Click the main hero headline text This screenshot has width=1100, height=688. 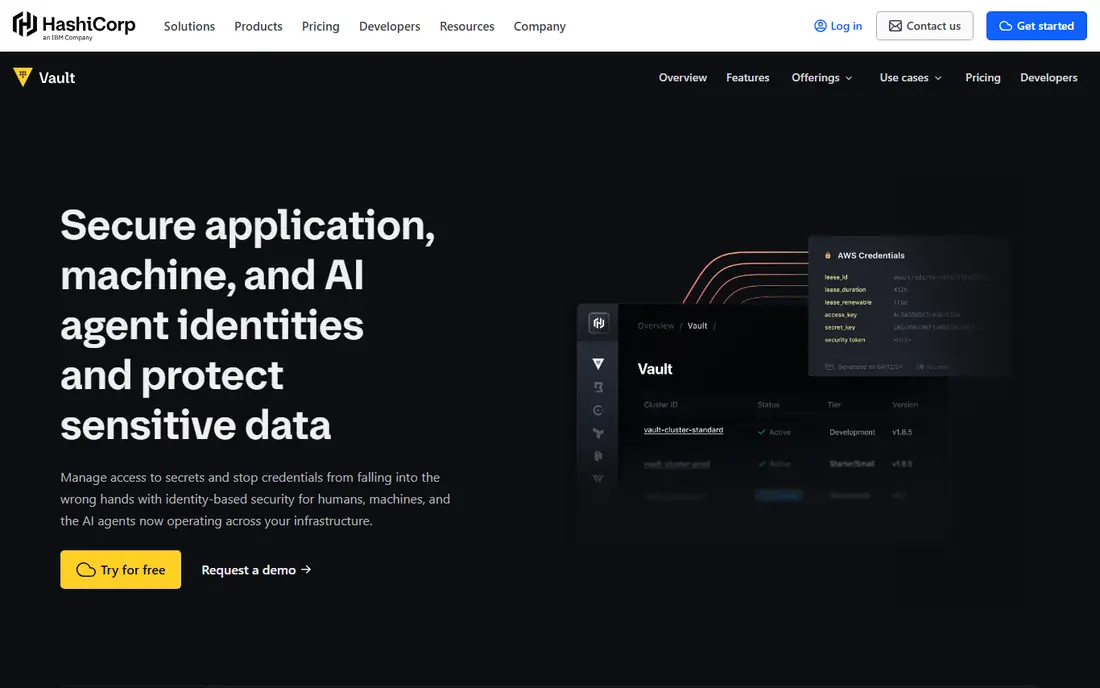[248, 325]
